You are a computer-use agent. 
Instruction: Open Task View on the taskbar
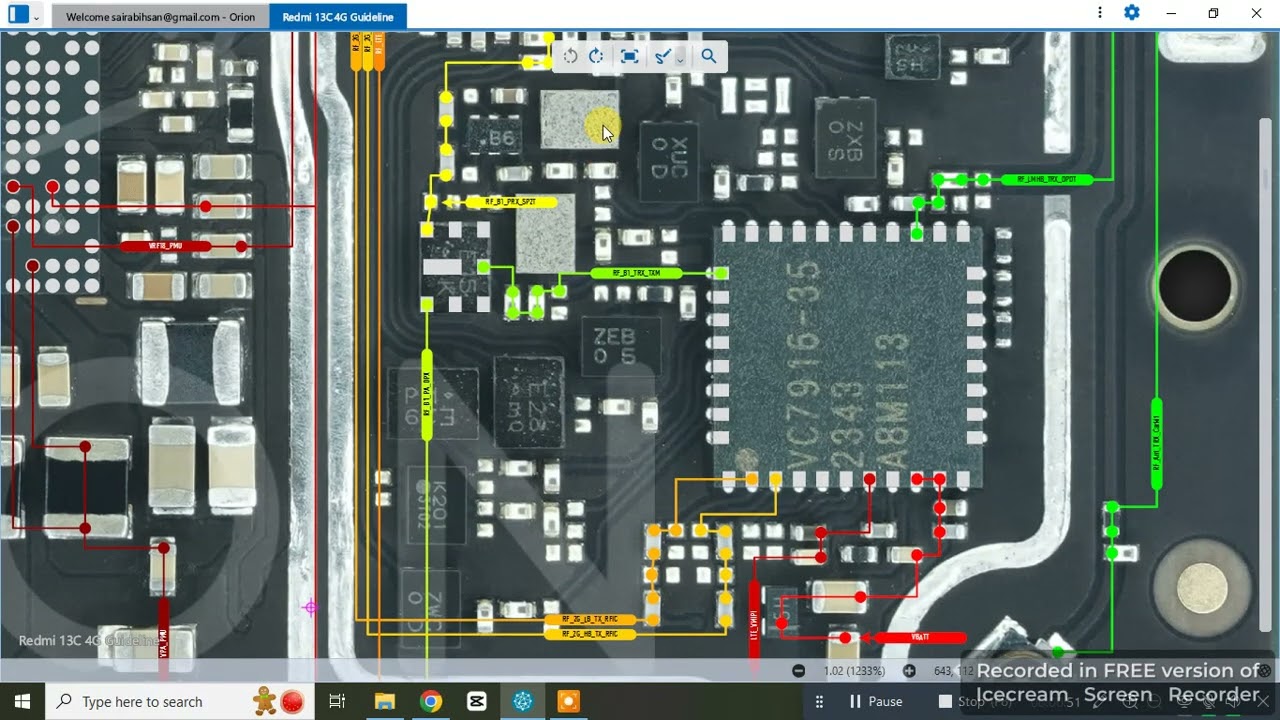337,701
